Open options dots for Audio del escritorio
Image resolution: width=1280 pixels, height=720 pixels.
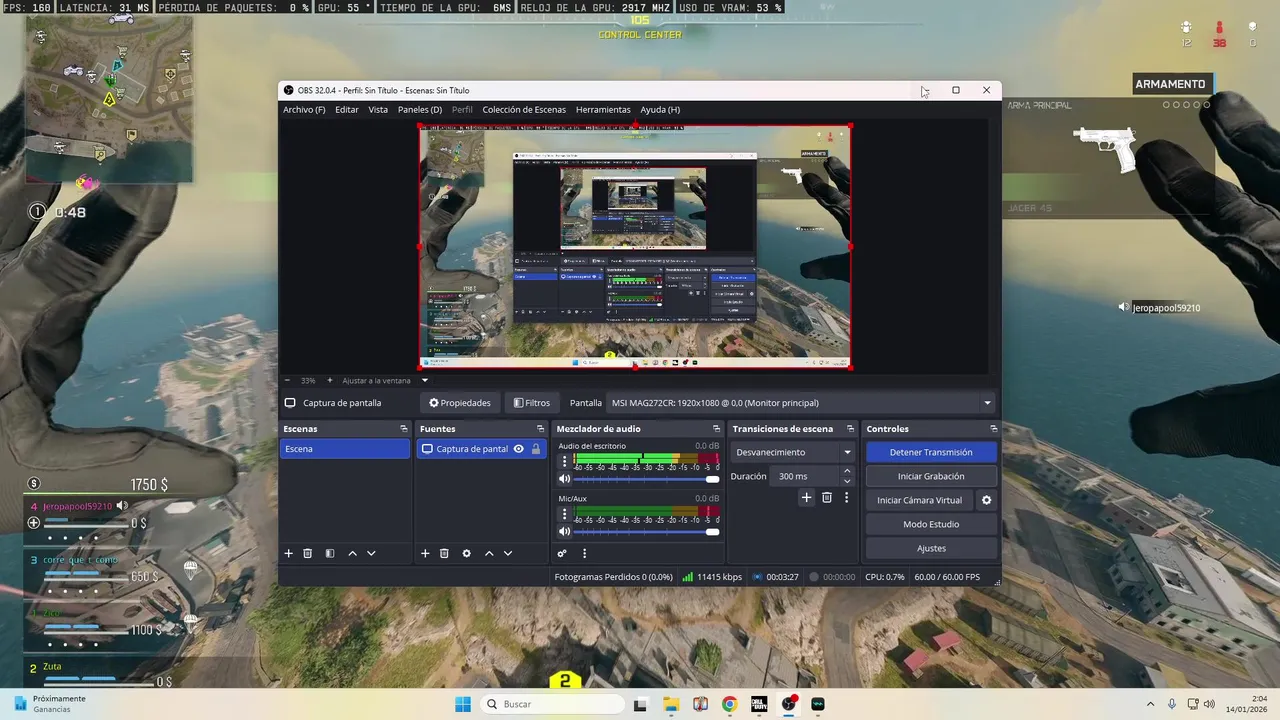[x=564, y=461]
